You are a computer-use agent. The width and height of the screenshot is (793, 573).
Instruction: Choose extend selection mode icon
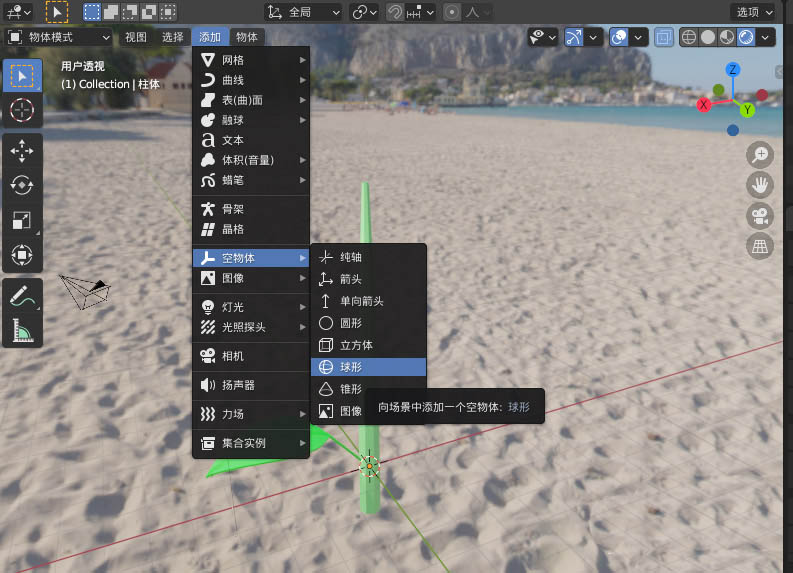tap(111, 12)
